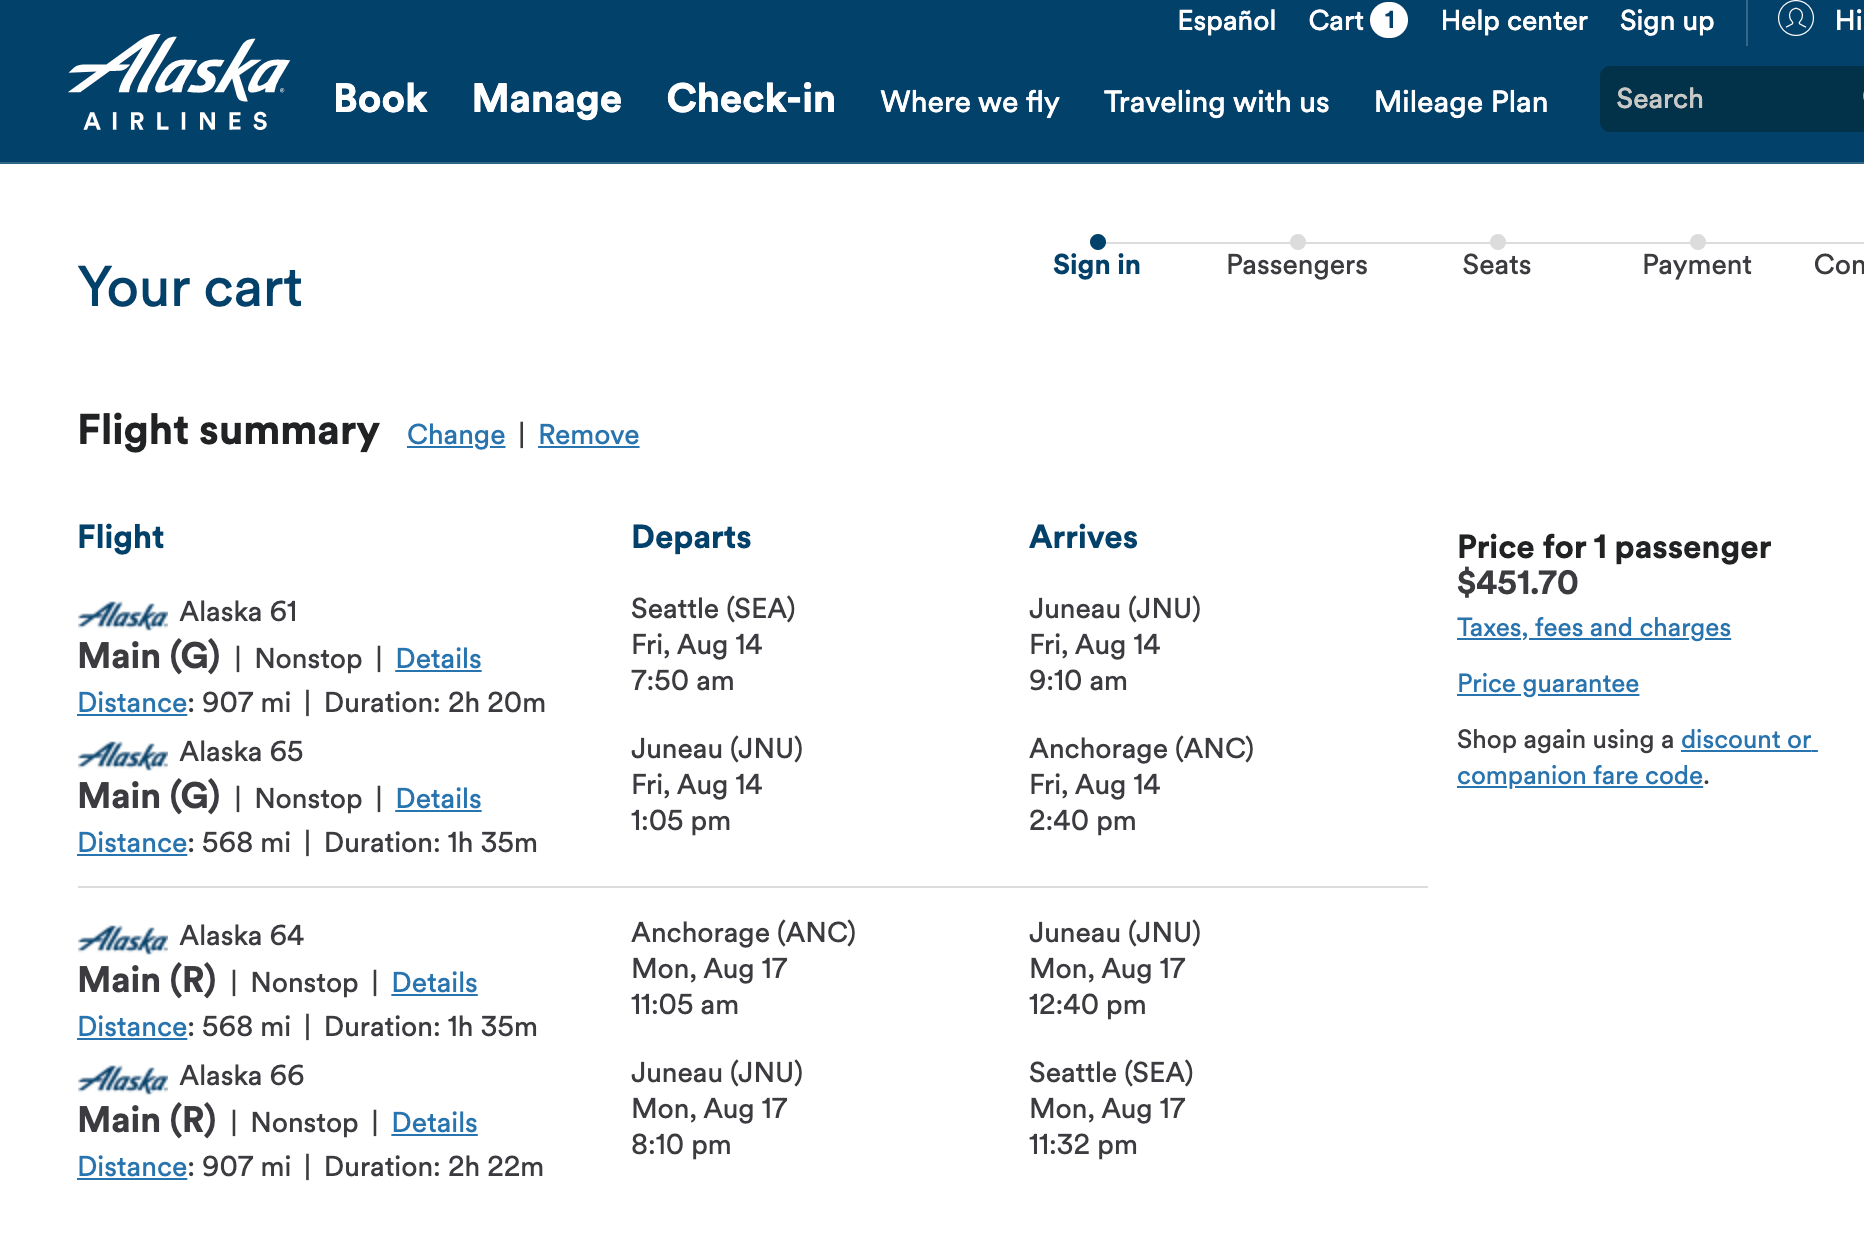Click Alaska logo beside flight 64

coord(123,938)
